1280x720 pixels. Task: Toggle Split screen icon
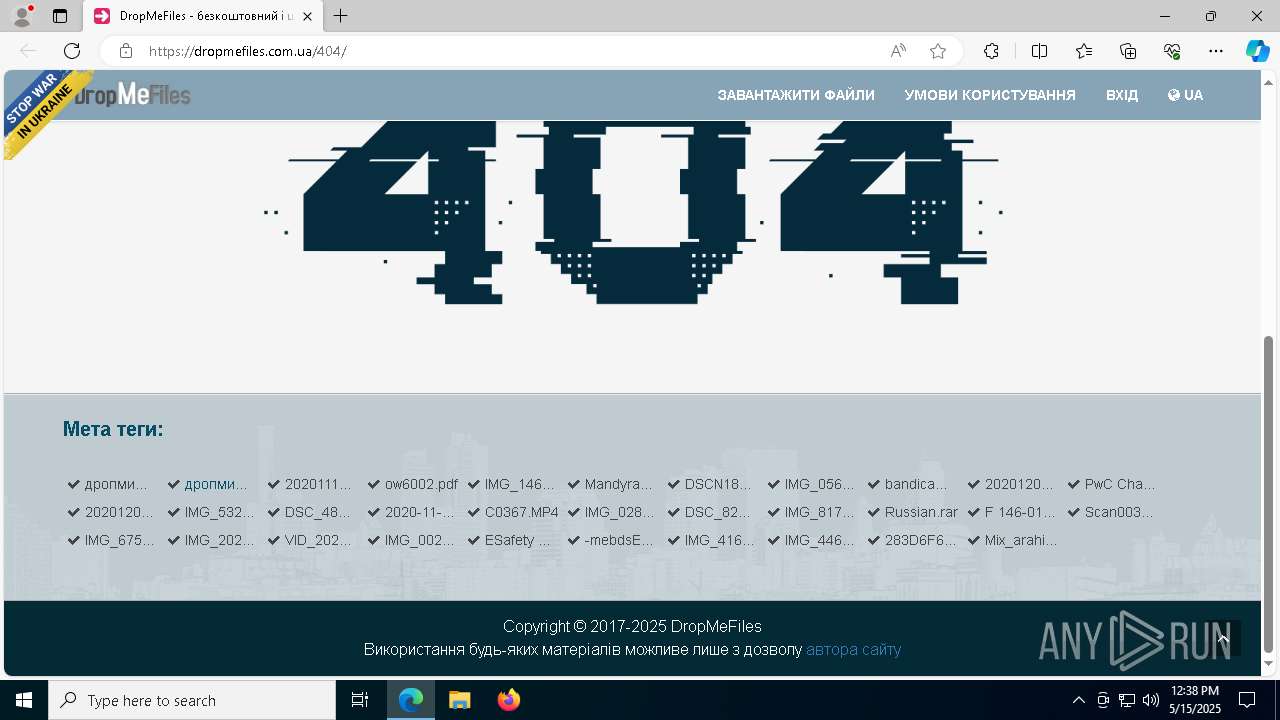pyautogui.click(x=1039, y=51)
